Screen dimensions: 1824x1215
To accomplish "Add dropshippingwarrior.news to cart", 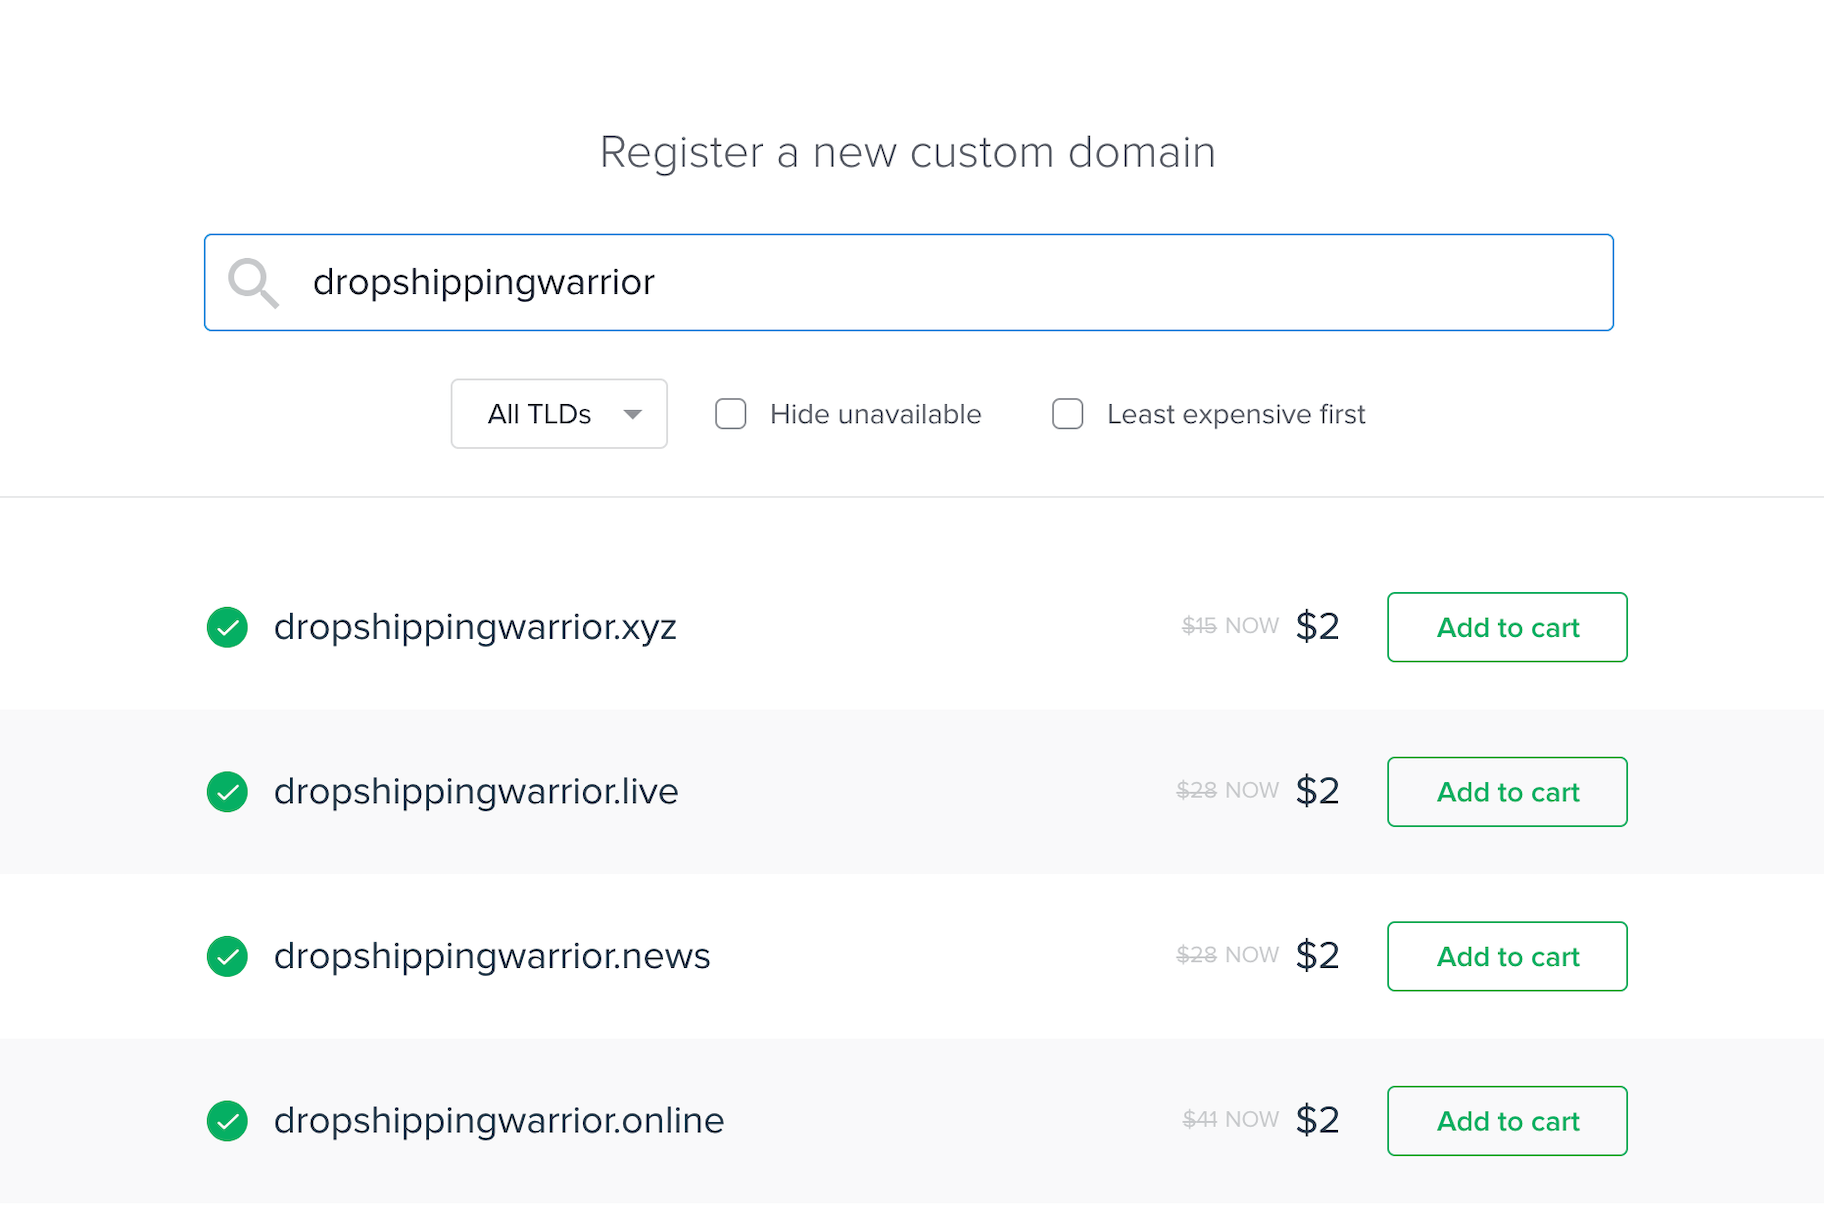I will pyautogui.click(x=1506, y=956).
